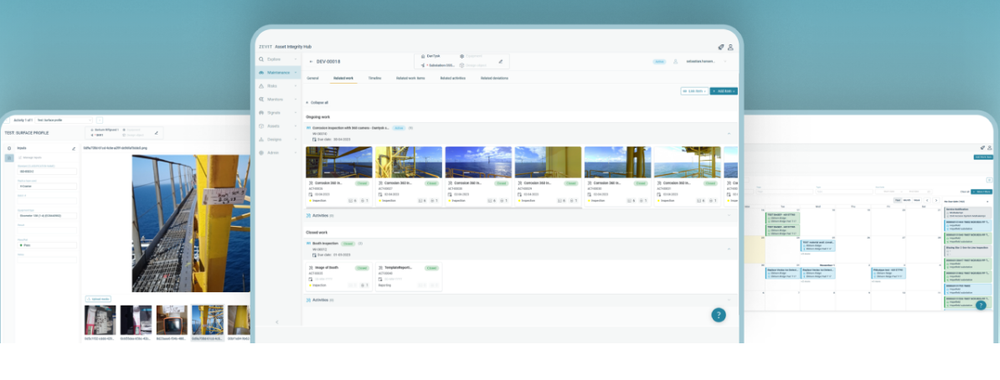This screenshot has width=1000, height=380.
Task: Click the pencil edit icon next to Substation info
Action: point(501,62)
